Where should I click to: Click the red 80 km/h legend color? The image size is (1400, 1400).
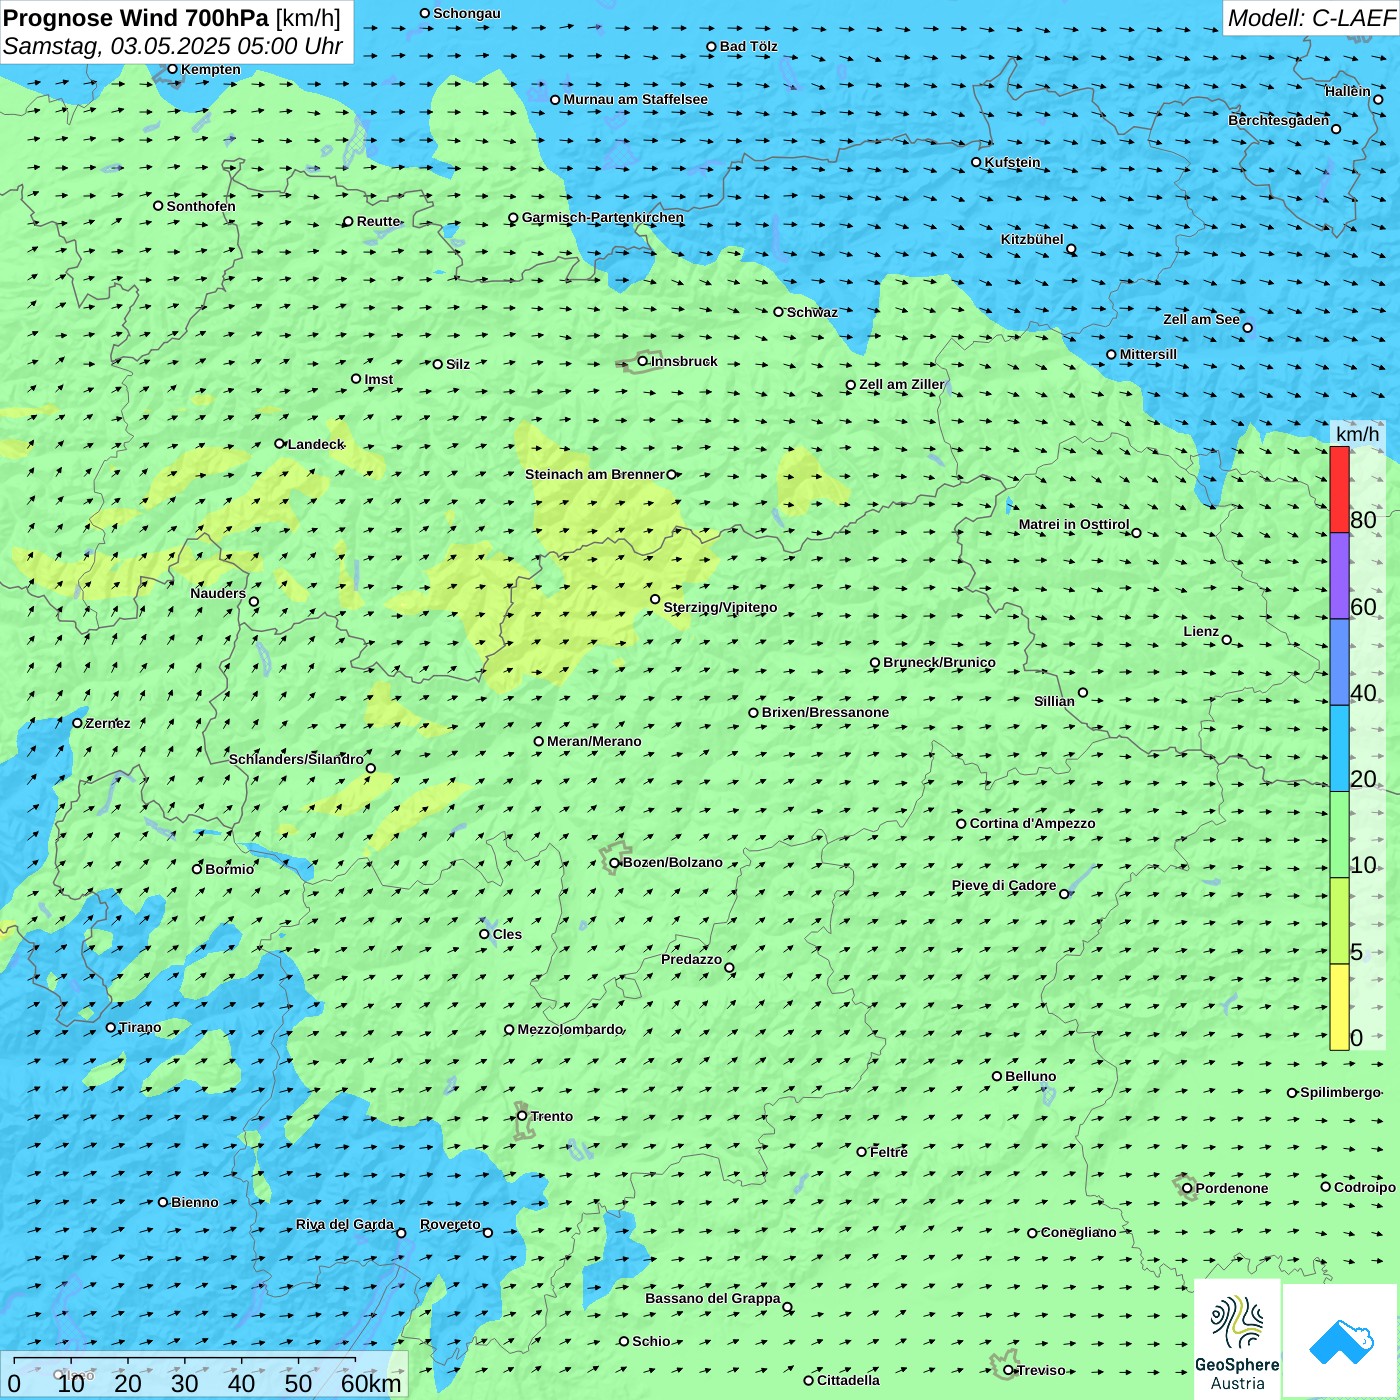(x=1339, y=489)
